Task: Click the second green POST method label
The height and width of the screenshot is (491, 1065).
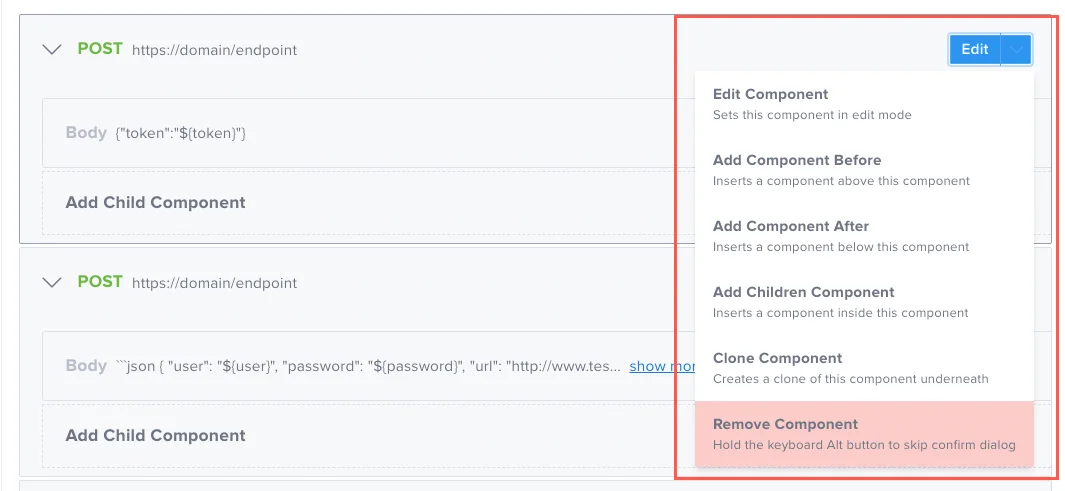Action: pyautogui.click(x=100, y=282)
